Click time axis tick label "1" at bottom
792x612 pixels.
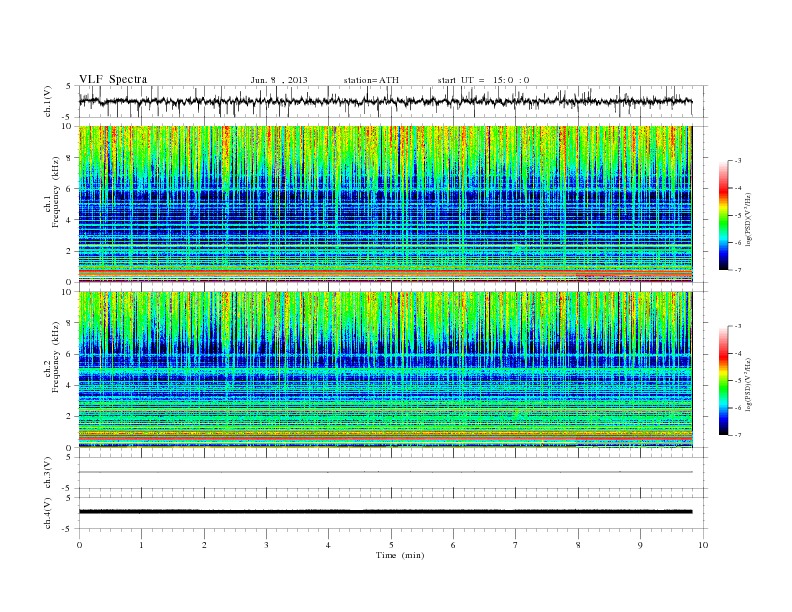coord(141,545)
